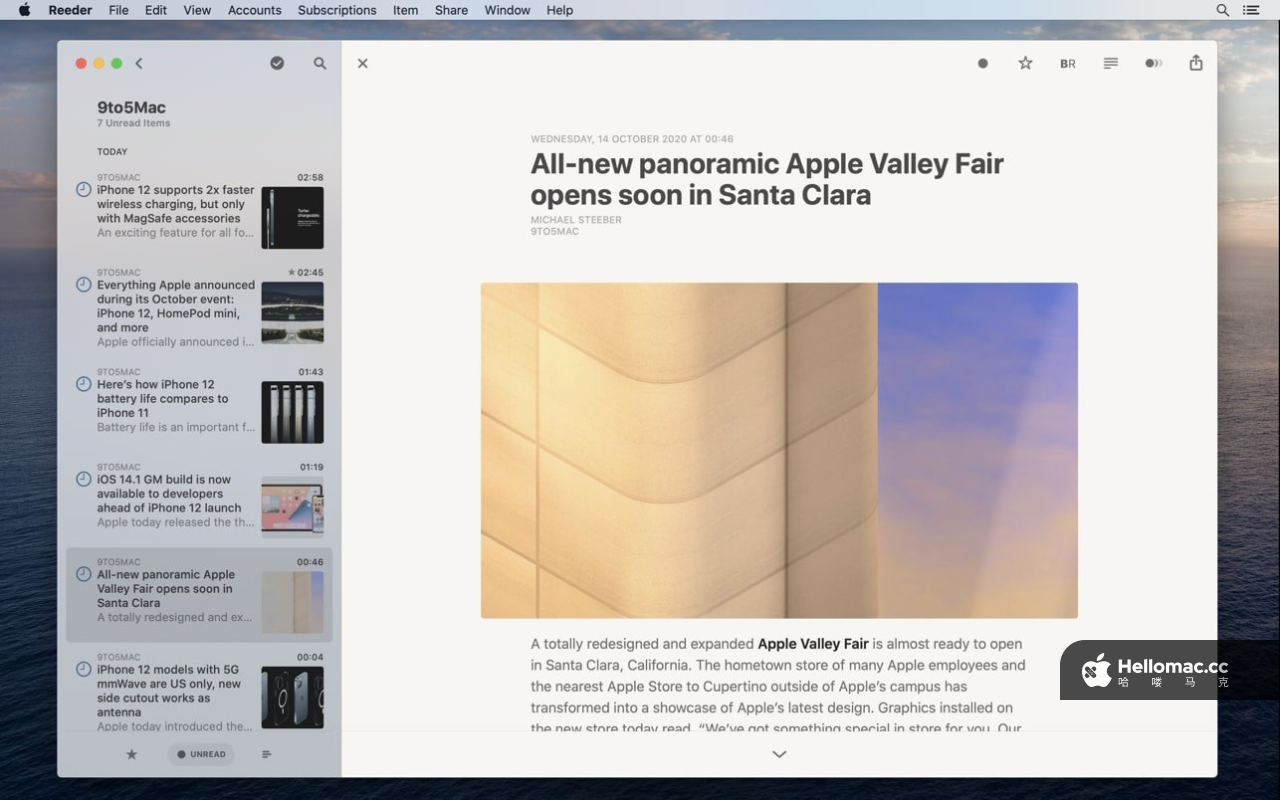1280x800 pixels.
Task: Click author name MICHAEL STEEBER
Action: tap(576, 220)
